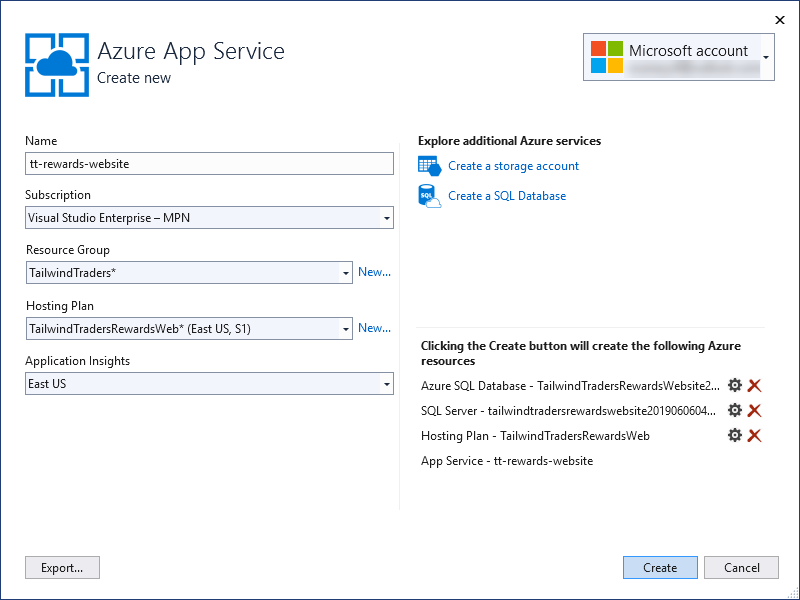Open settings gear for Hosting Plan resource
This screenshot has height=600, width=800.
click(x=734, y=435)
